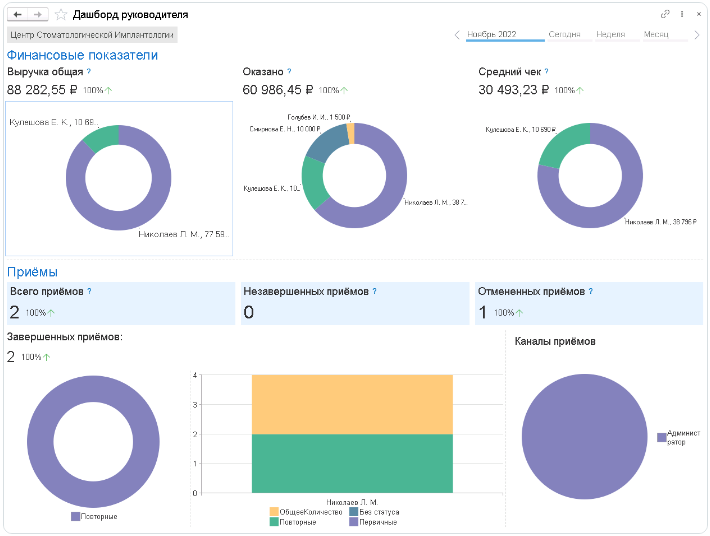Image resolution: width=710 pixels, height=536 pixels.
Task: Click ОбщееКоличество legend color swatch
Action: tap(274, 512)
